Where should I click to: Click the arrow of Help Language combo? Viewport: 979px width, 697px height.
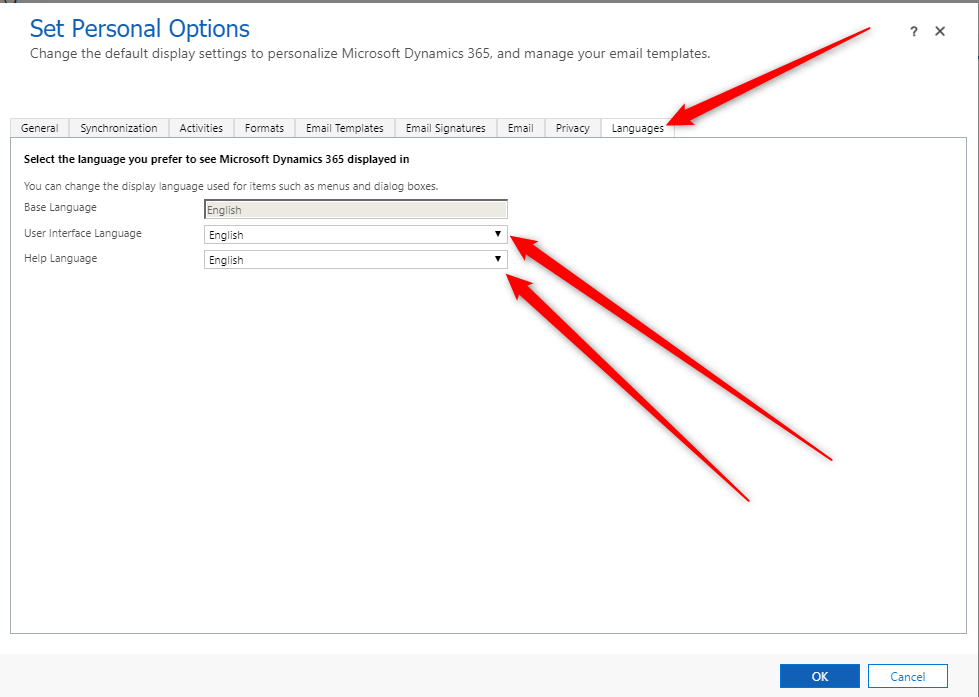tap(497, 260)
